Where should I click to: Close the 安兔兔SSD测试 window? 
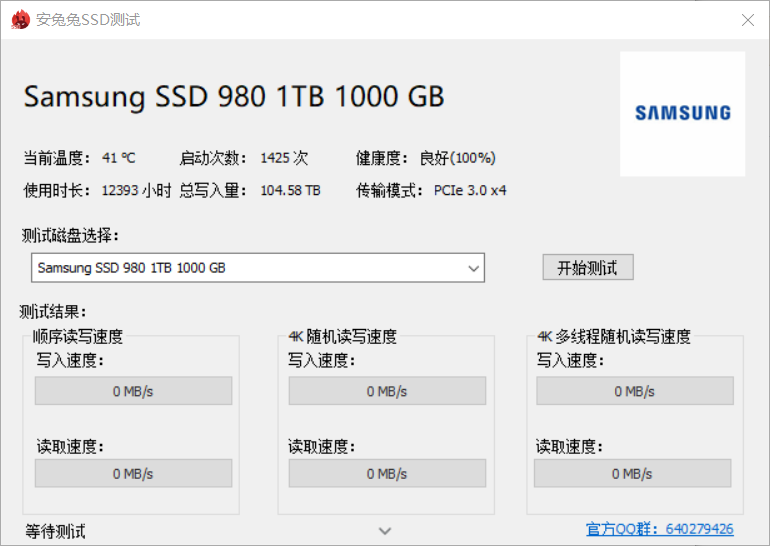[x=747, y=20]
